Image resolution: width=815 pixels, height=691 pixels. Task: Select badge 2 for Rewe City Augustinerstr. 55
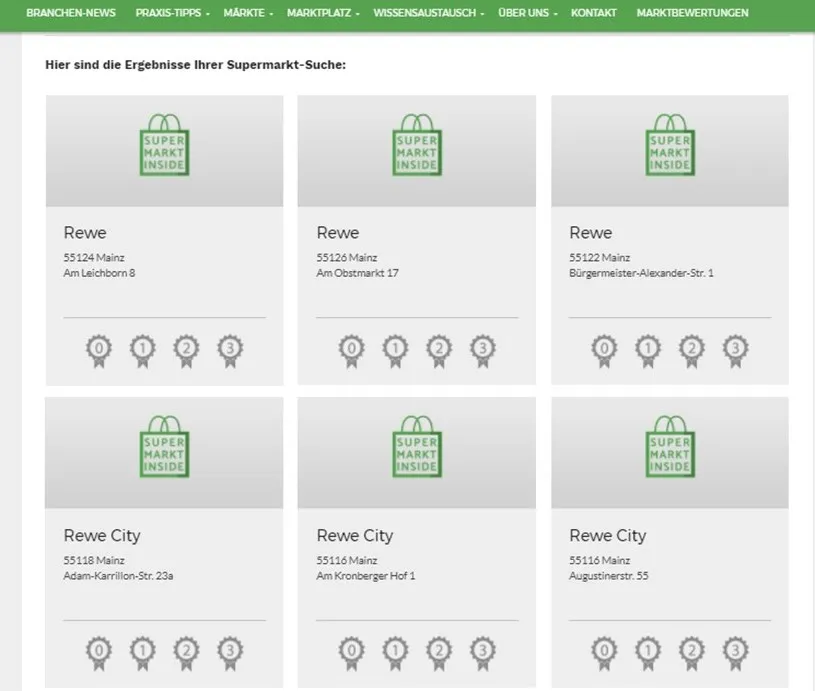click(x=691, y=654)
